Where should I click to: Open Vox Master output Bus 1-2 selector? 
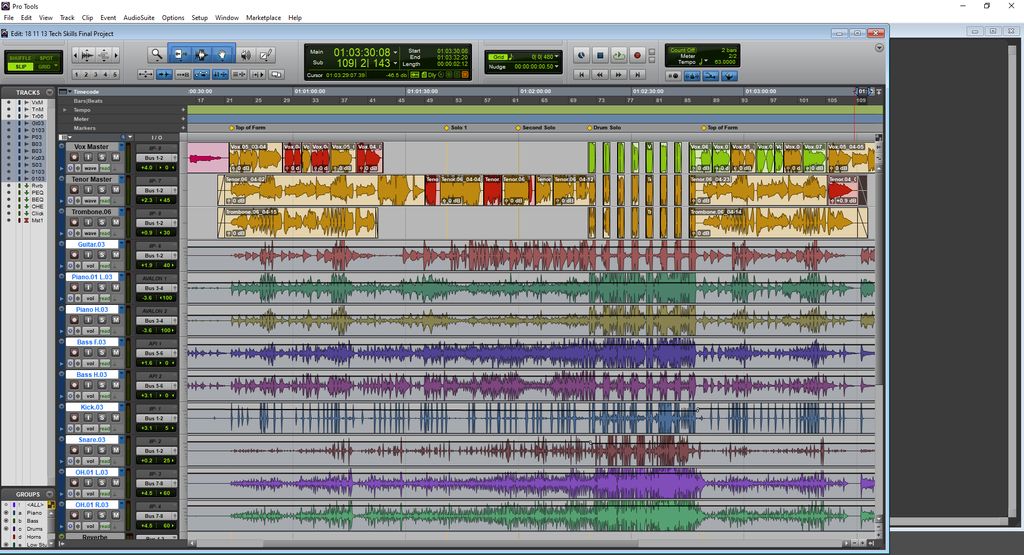(157, 158)
